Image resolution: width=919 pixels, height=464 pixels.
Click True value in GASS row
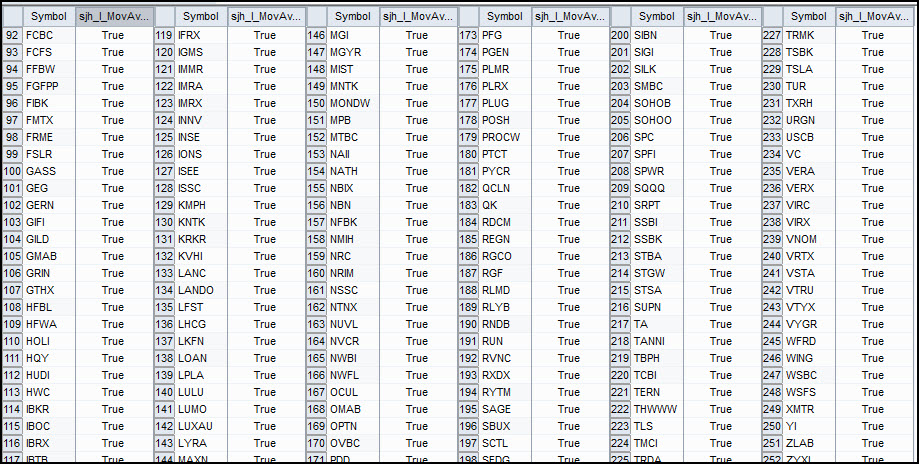[113, 171]
